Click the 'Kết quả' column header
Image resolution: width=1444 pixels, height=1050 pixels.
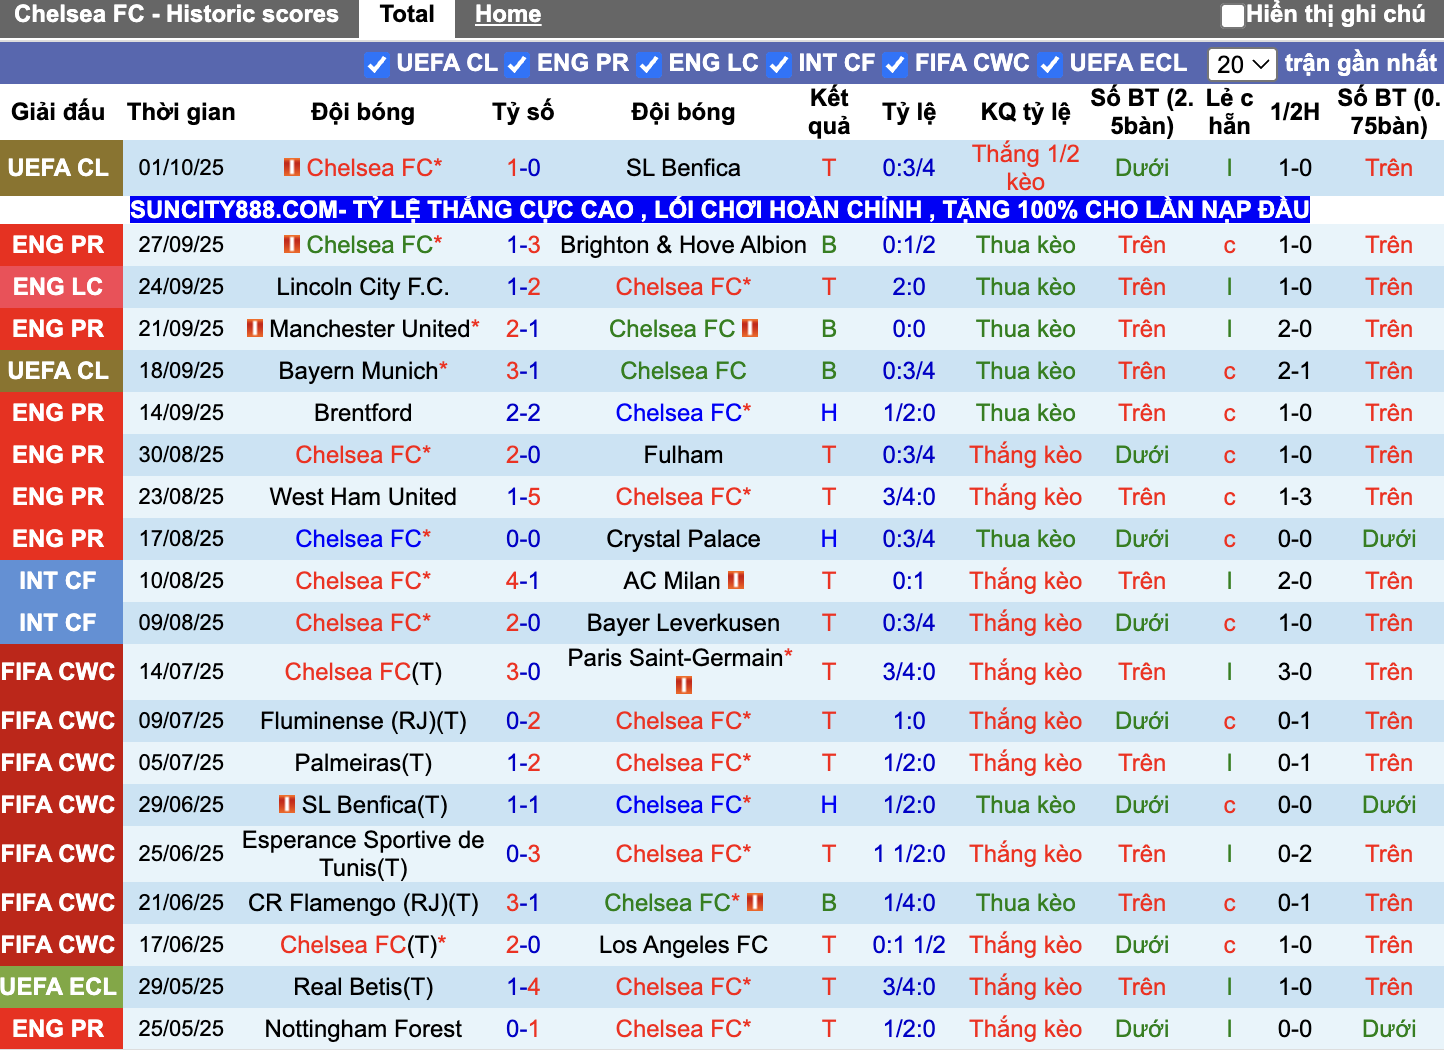(x=829, y=112)
